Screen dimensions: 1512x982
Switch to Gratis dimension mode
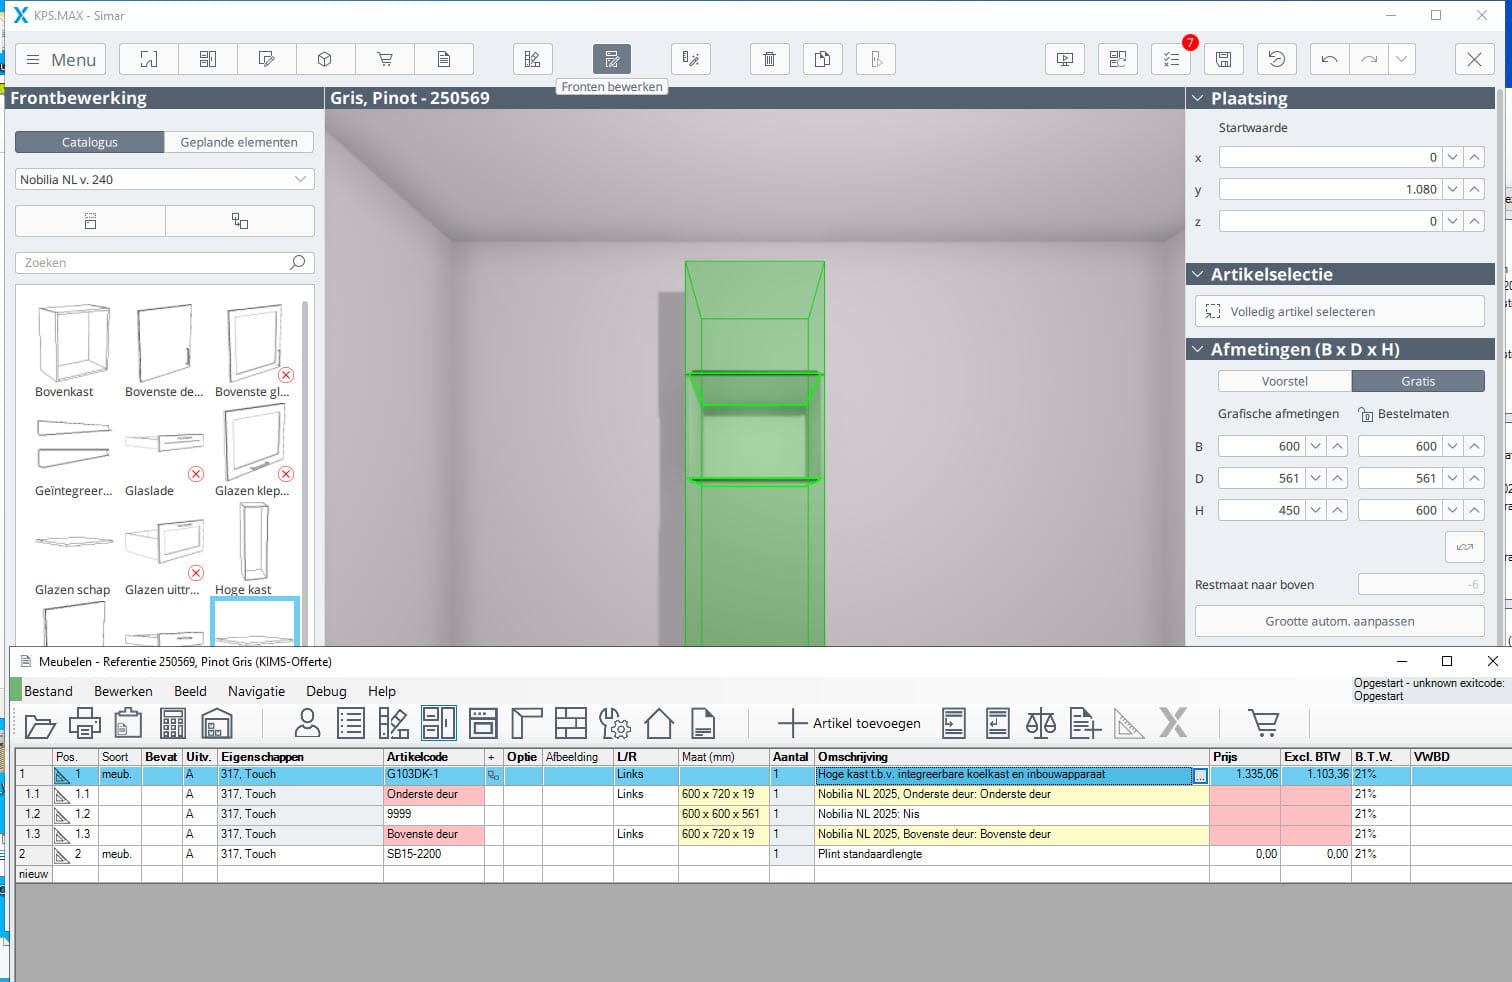click(1417, 381)
